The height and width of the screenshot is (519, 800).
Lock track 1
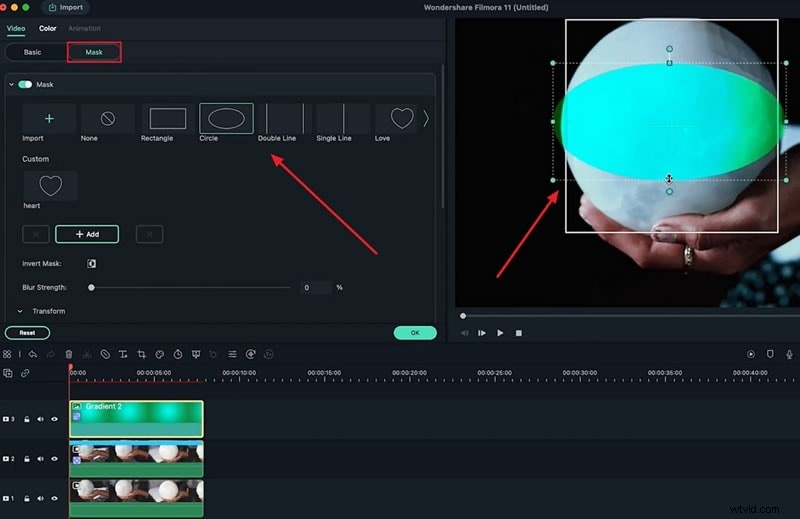coord(27,499)
